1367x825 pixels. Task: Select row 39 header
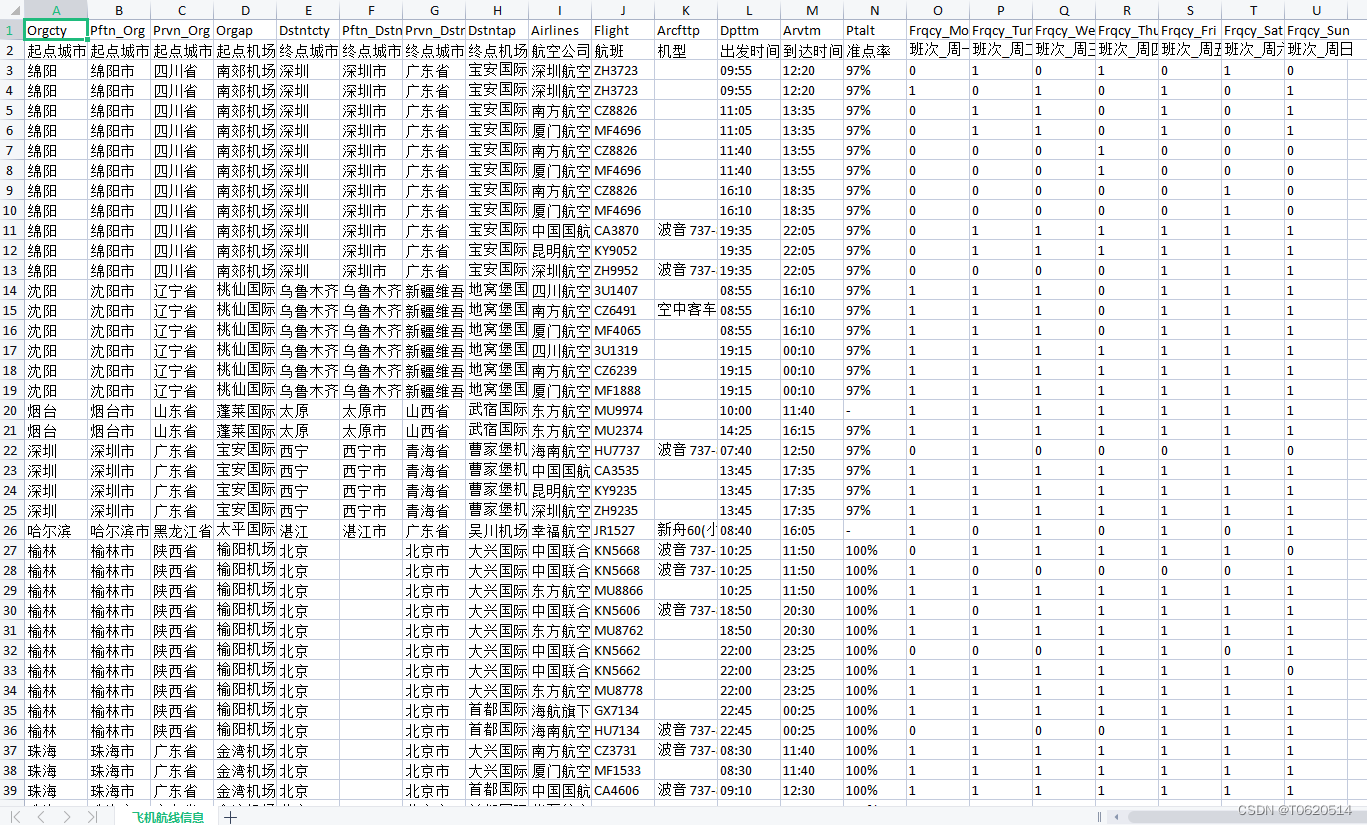coord(12,790)
